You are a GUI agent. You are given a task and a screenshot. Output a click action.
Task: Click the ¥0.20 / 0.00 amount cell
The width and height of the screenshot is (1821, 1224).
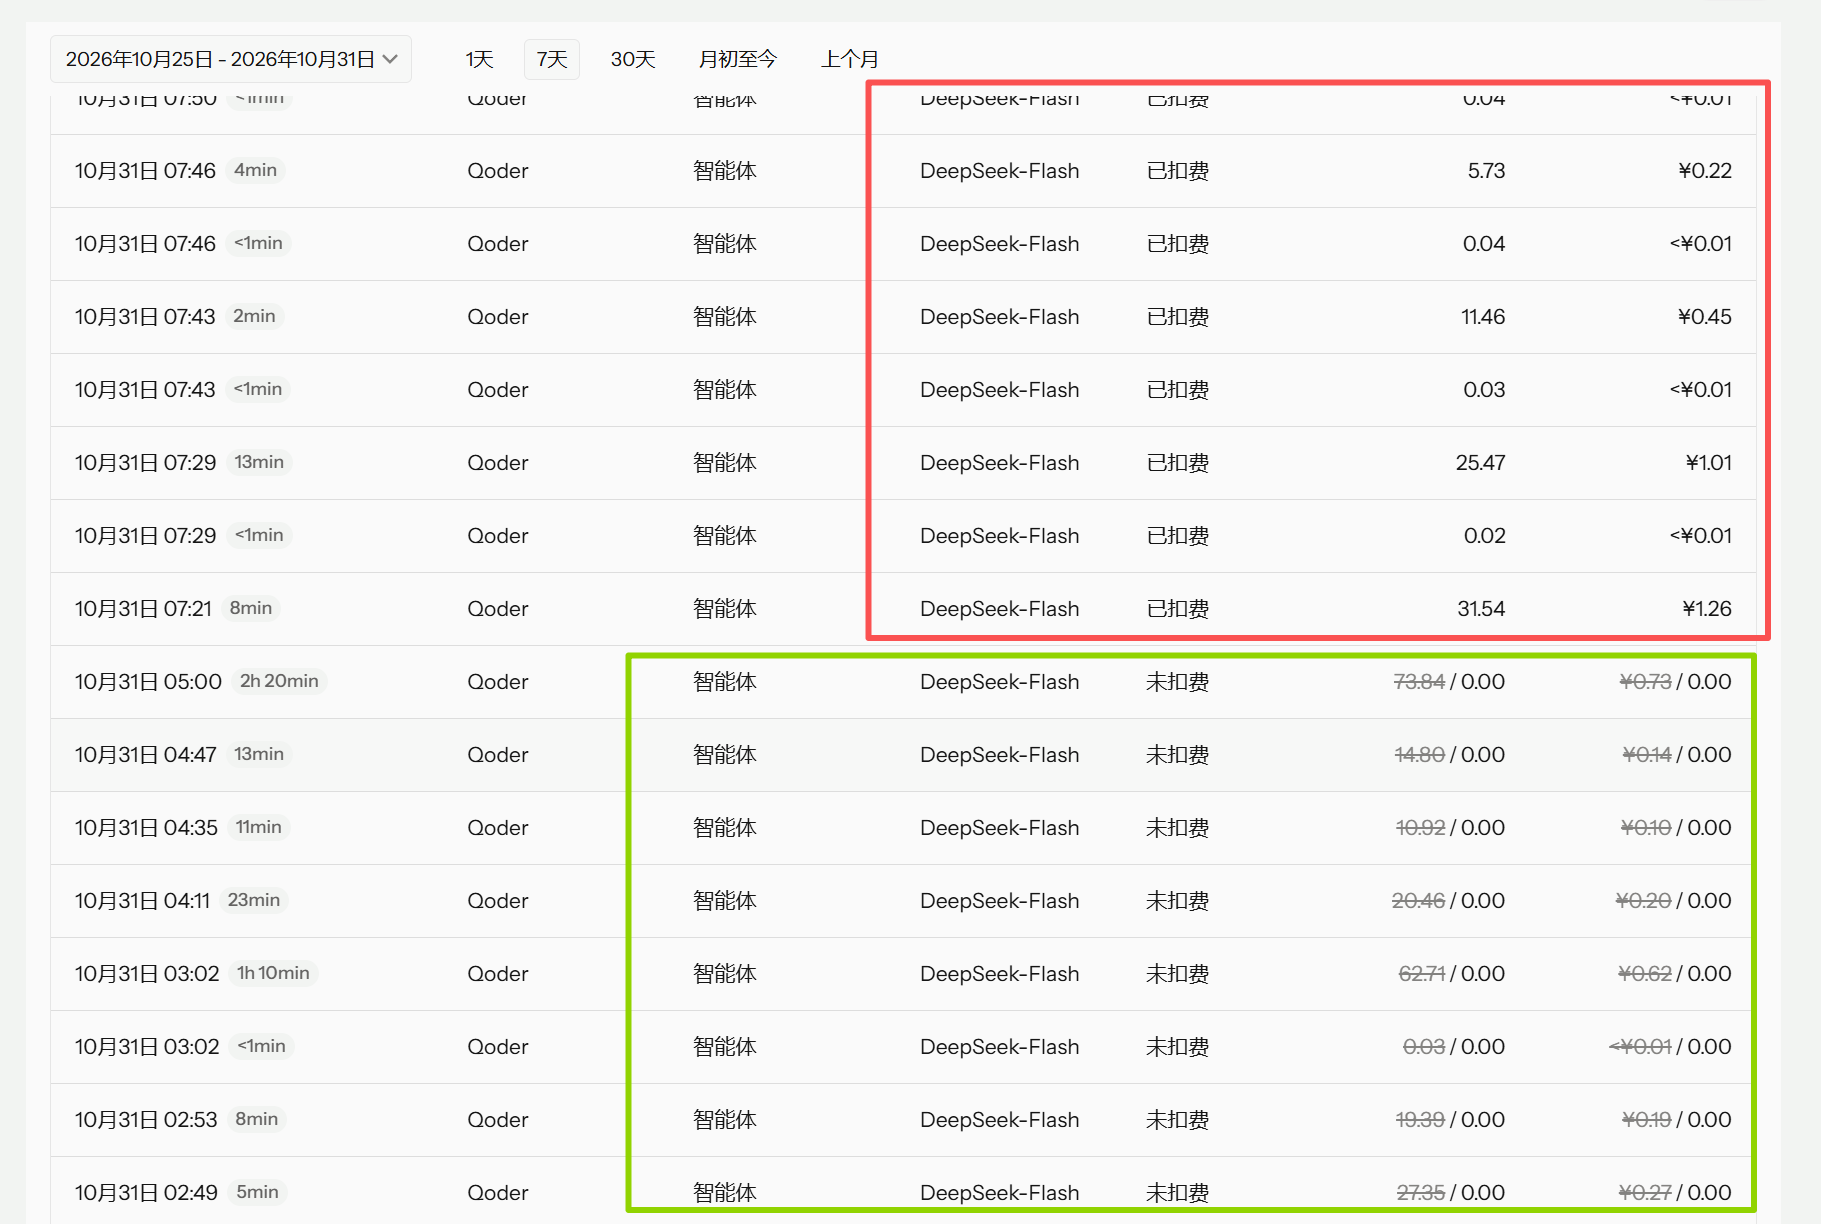pyautogui.click(x=1673, y=901)
